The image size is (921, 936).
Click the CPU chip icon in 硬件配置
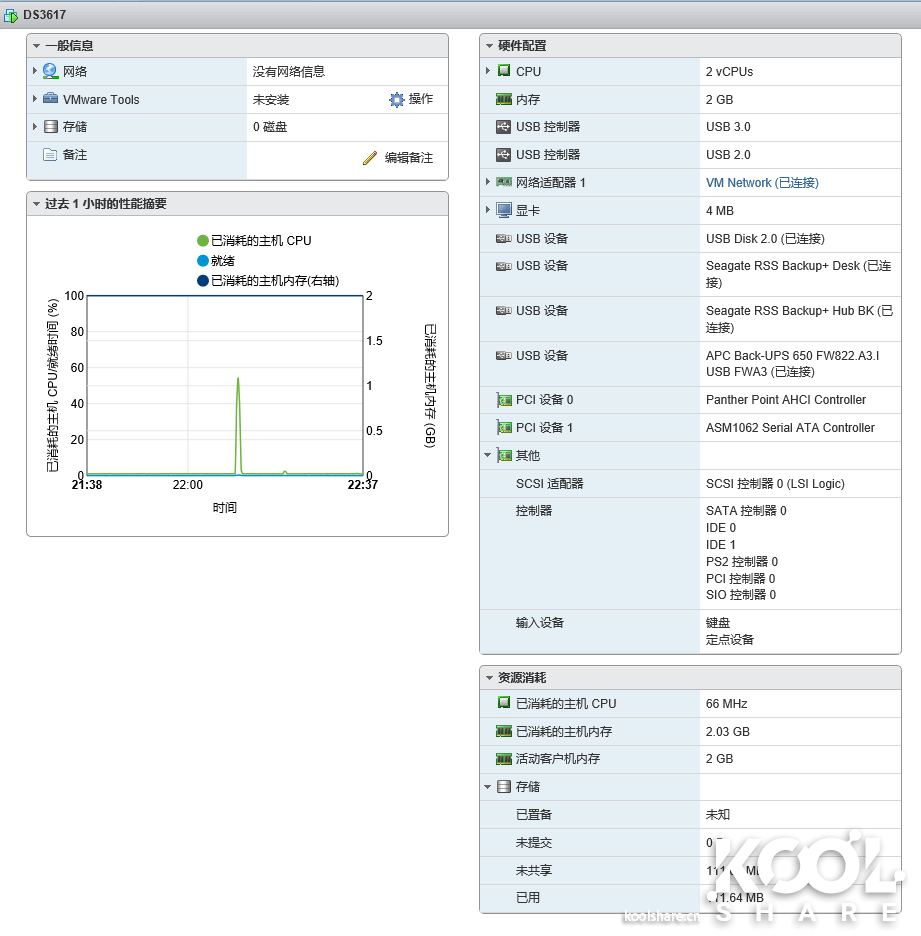[x=503, y=72]
